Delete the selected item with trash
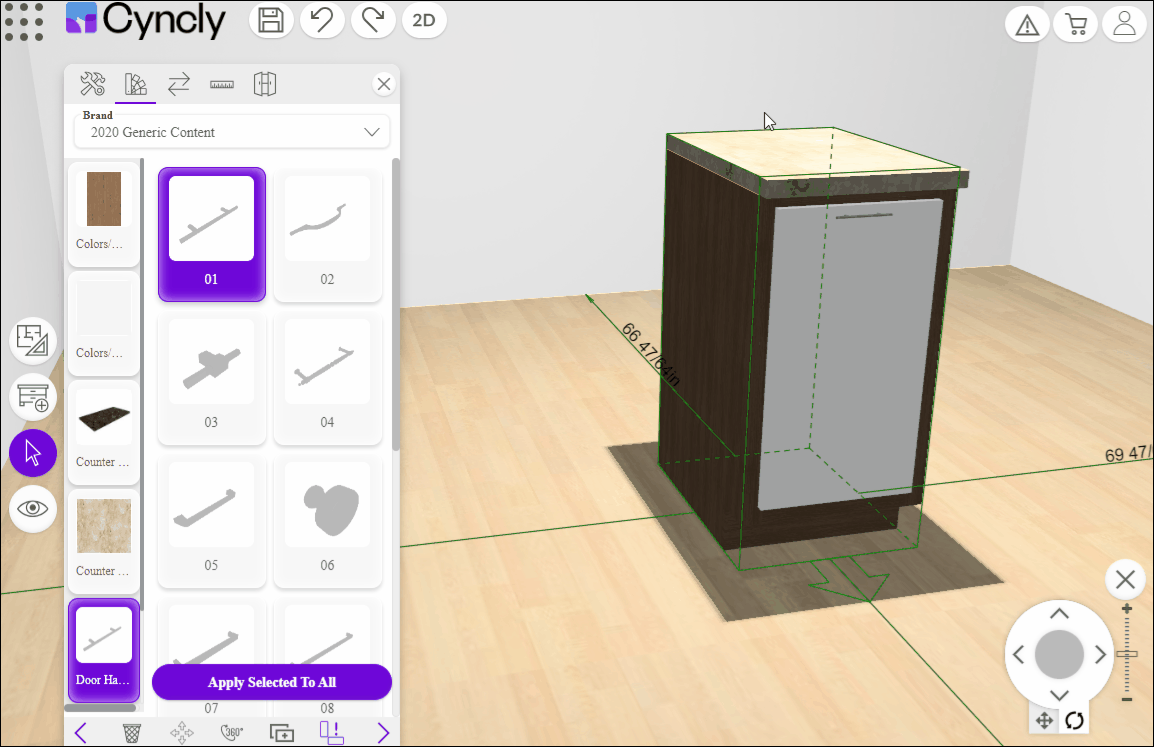Image resolution: width=1154 pixels, height=747 pixels. (132, 733)
